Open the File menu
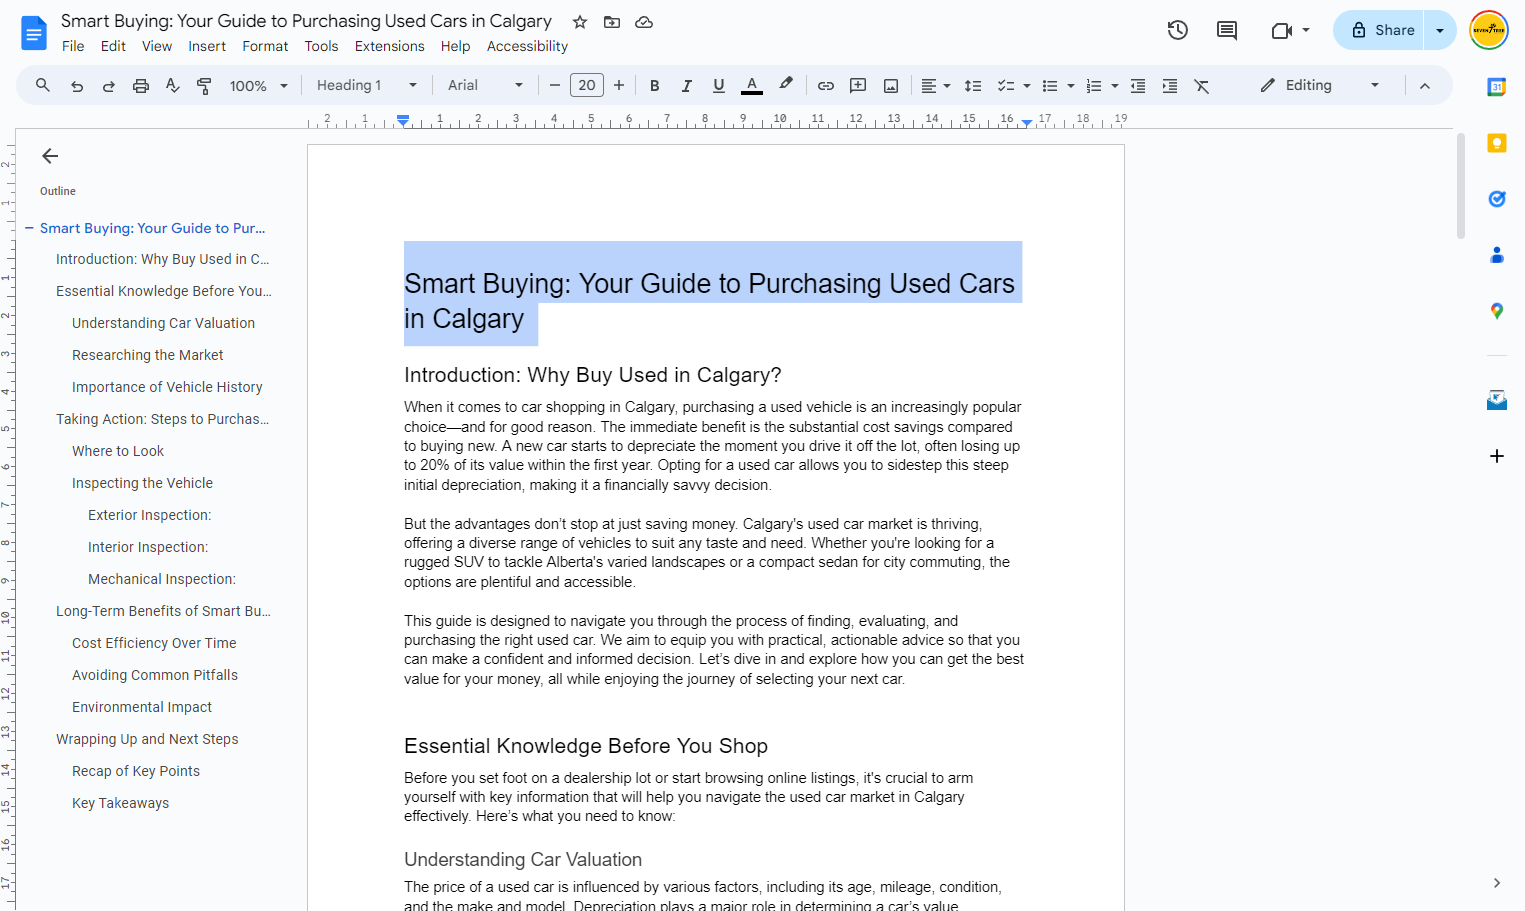 pyautogui.click(x=73, y=46)
